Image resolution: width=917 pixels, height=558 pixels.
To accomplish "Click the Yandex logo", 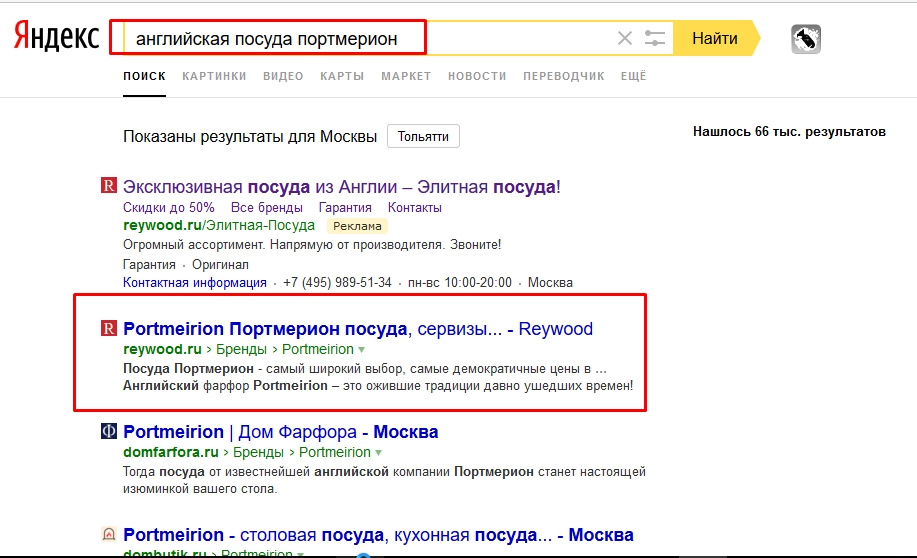I will [x=56, y=39].
